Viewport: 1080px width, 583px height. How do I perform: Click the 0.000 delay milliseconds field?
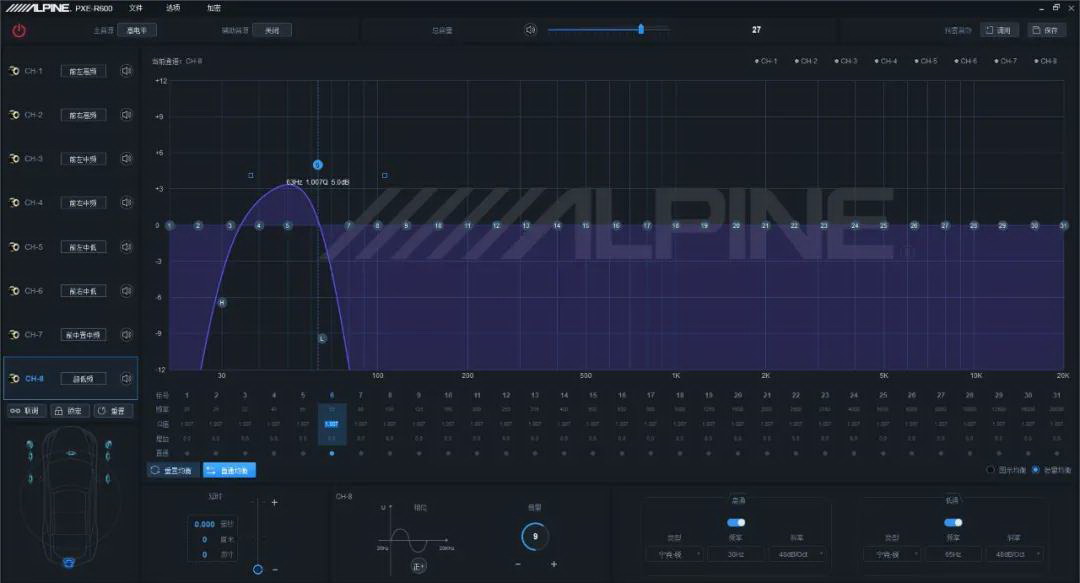pos(205,524)
